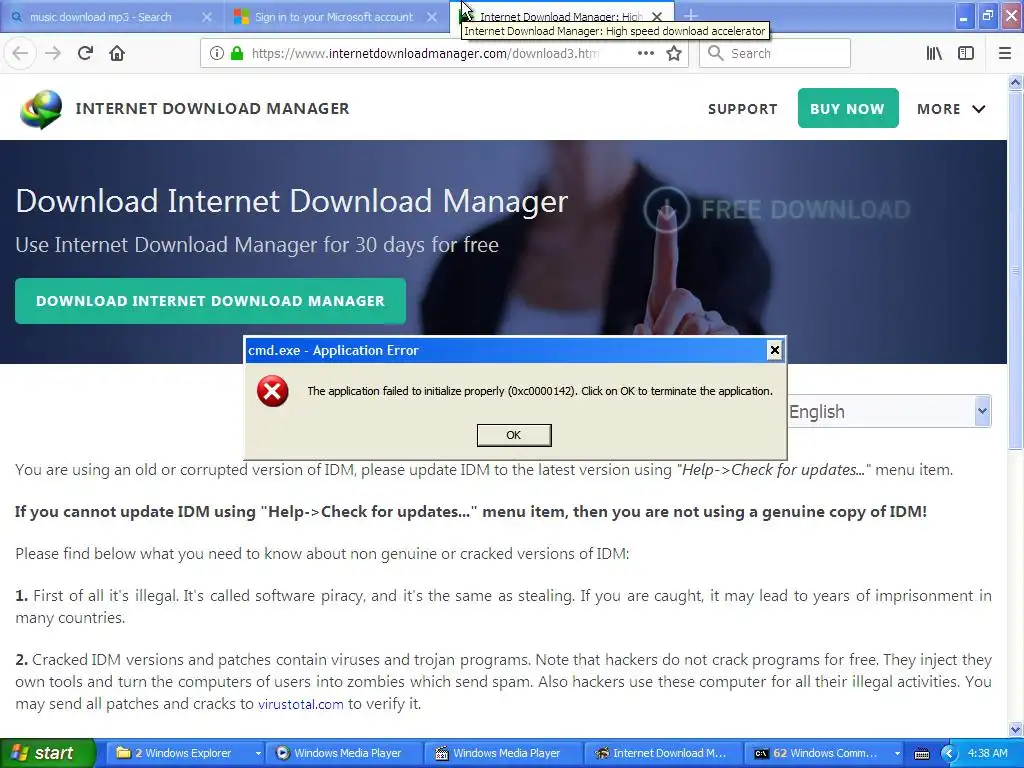
Task: Click DOWNLOAD INTERNET DOWNLOAD MANAGER button
Action: [x=210, y=301]
